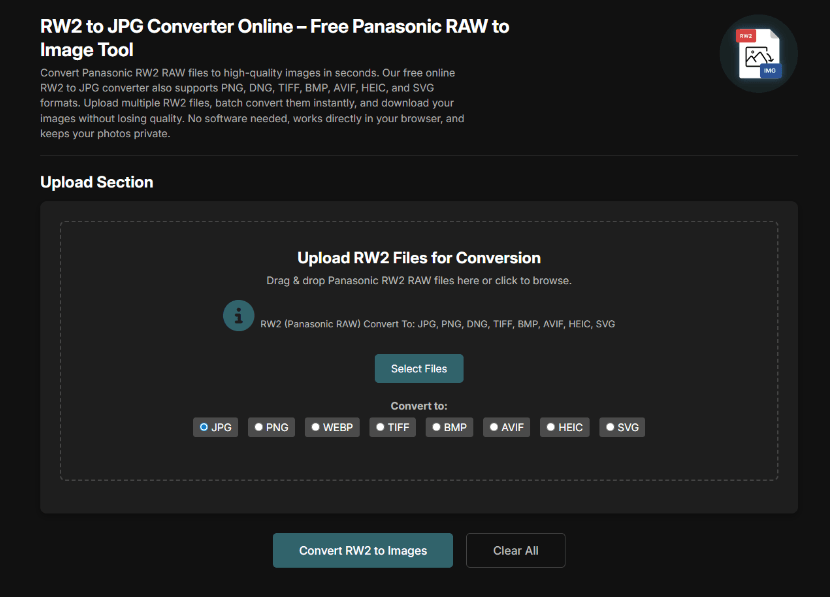Start conversion with Convert RW2 to Images
The image size is (830, 597).
coord(363,550)
